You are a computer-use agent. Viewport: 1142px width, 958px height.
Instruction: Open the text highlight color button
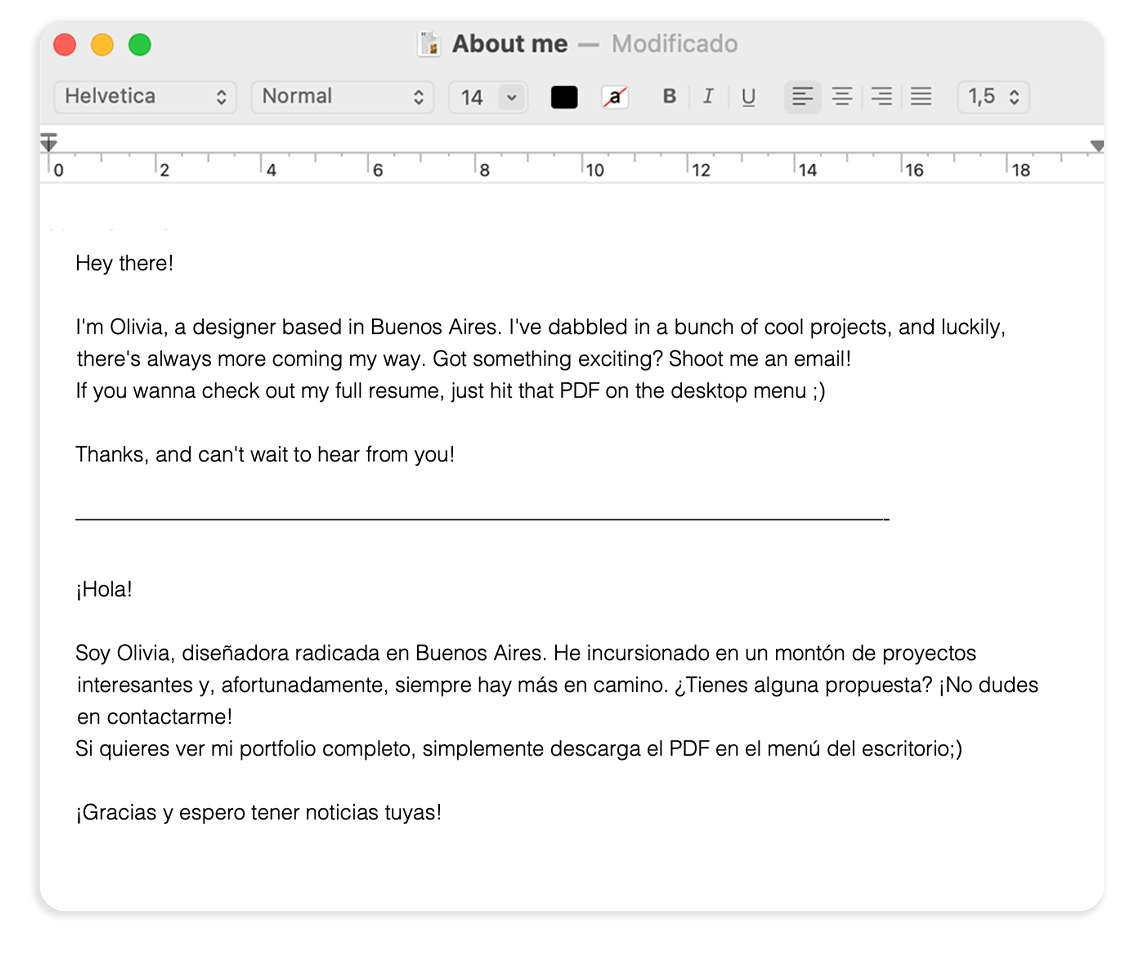click(615, 97)
